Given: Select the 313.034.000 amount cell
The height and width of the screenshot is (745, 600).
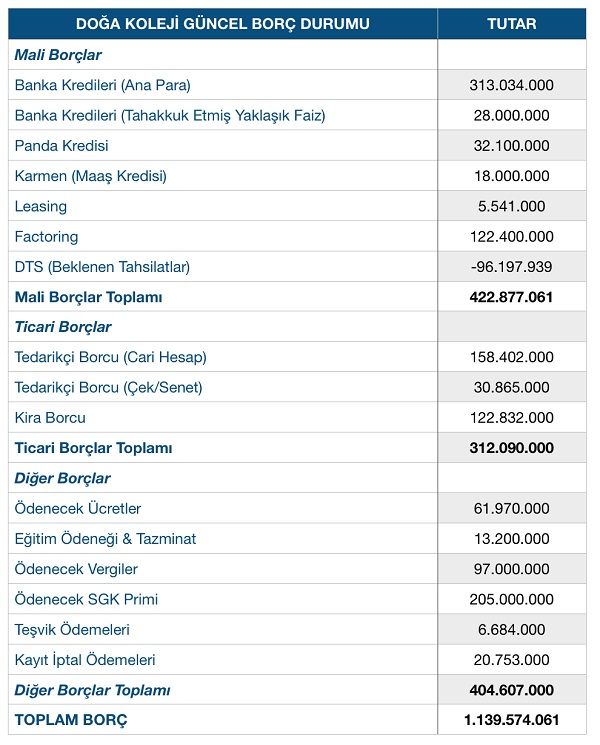Looking at the screenshot, I should 511,85.
